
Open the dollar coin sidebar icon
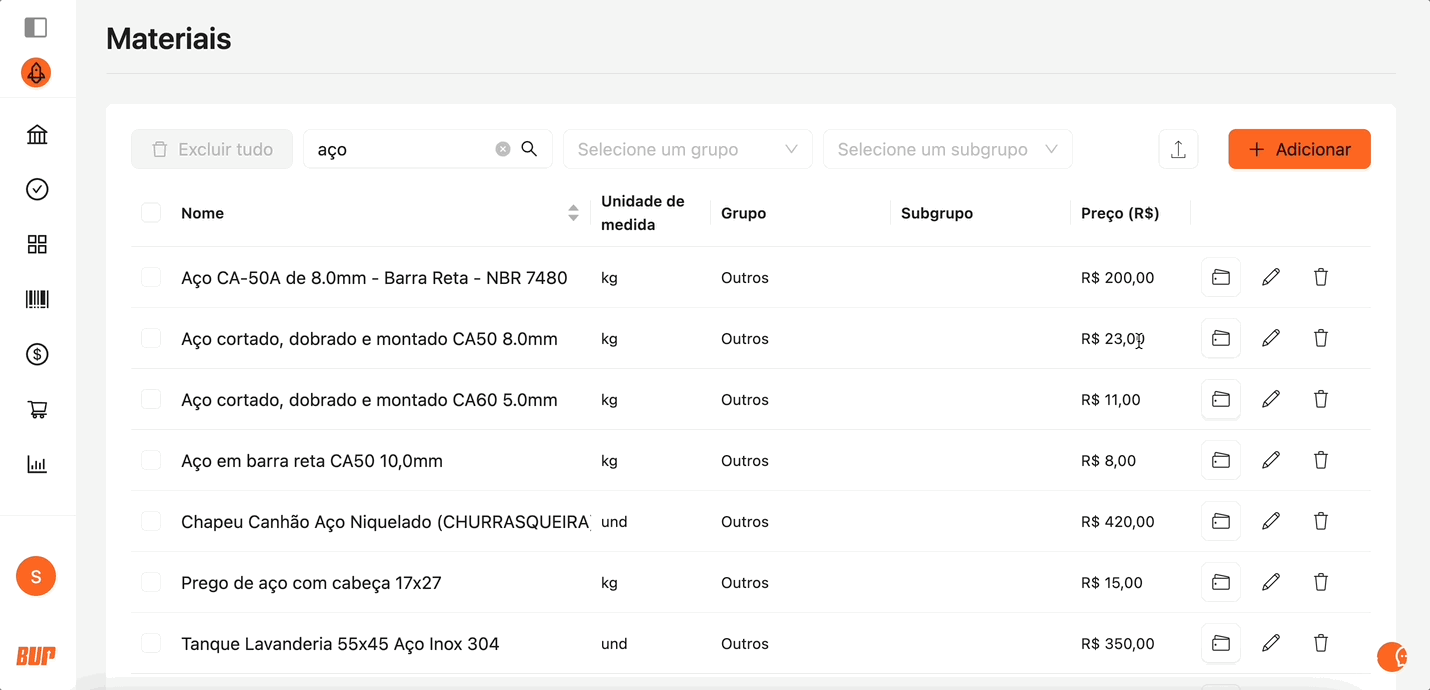(x=37, y=354)
